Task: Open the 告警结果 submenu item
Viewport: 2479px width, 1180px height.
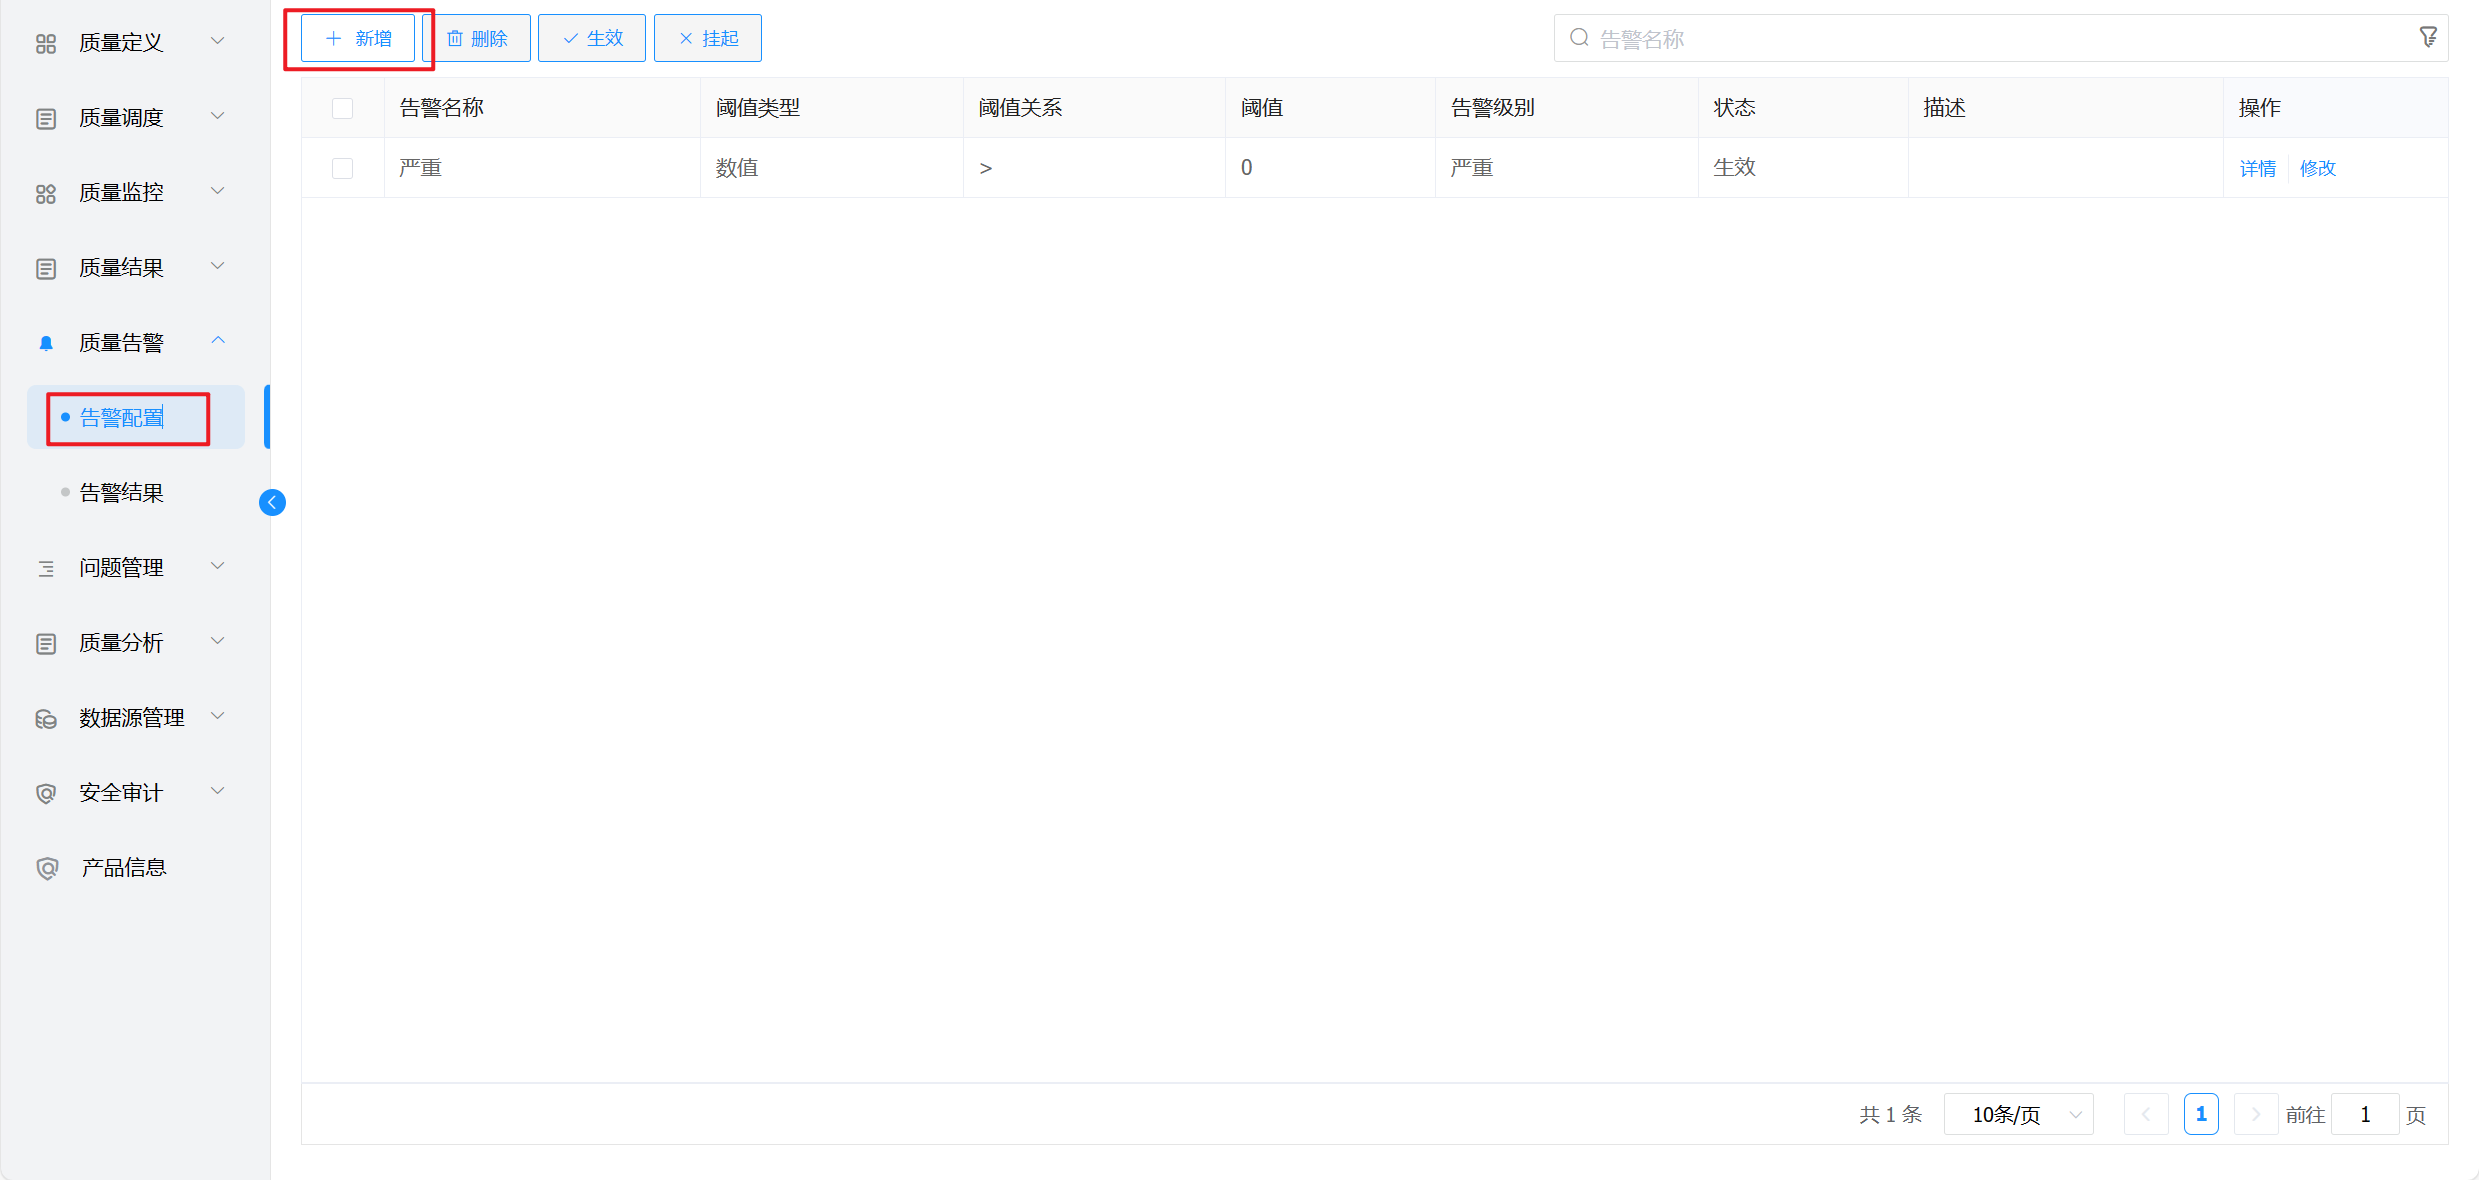Action: [122, 493]
